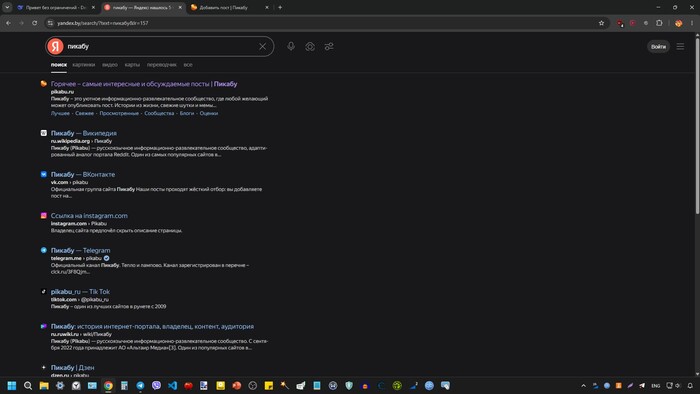
Task: Select the 'все' services tab
Action: [188, 65]
